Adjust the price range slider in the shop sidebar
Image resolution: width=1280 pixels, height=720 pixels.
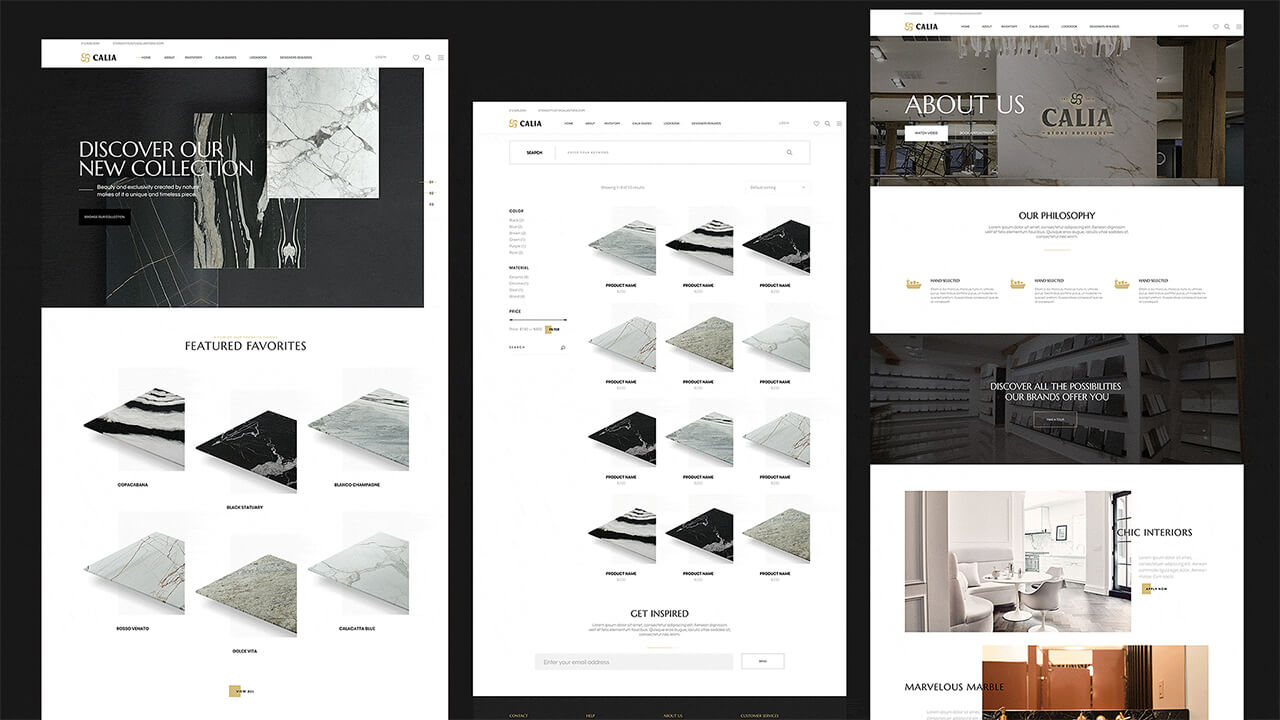coord(537,319)
